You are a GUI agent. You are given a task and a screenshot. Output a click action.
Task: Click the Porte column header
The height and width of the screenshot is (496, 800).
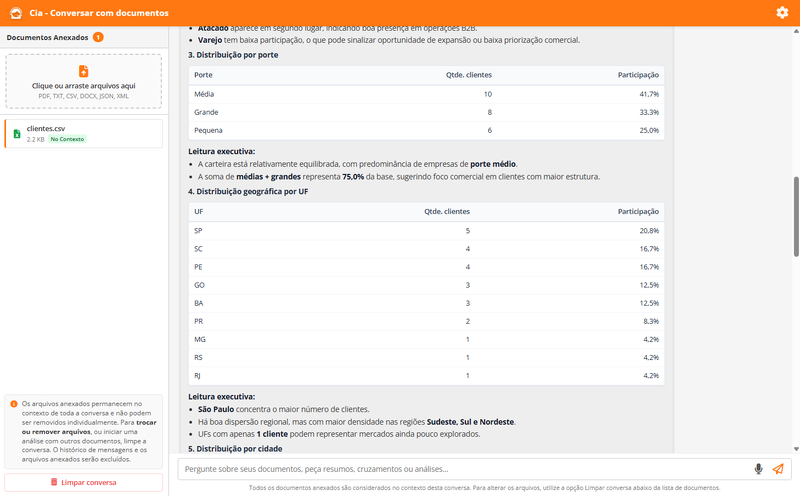[203, 75]
